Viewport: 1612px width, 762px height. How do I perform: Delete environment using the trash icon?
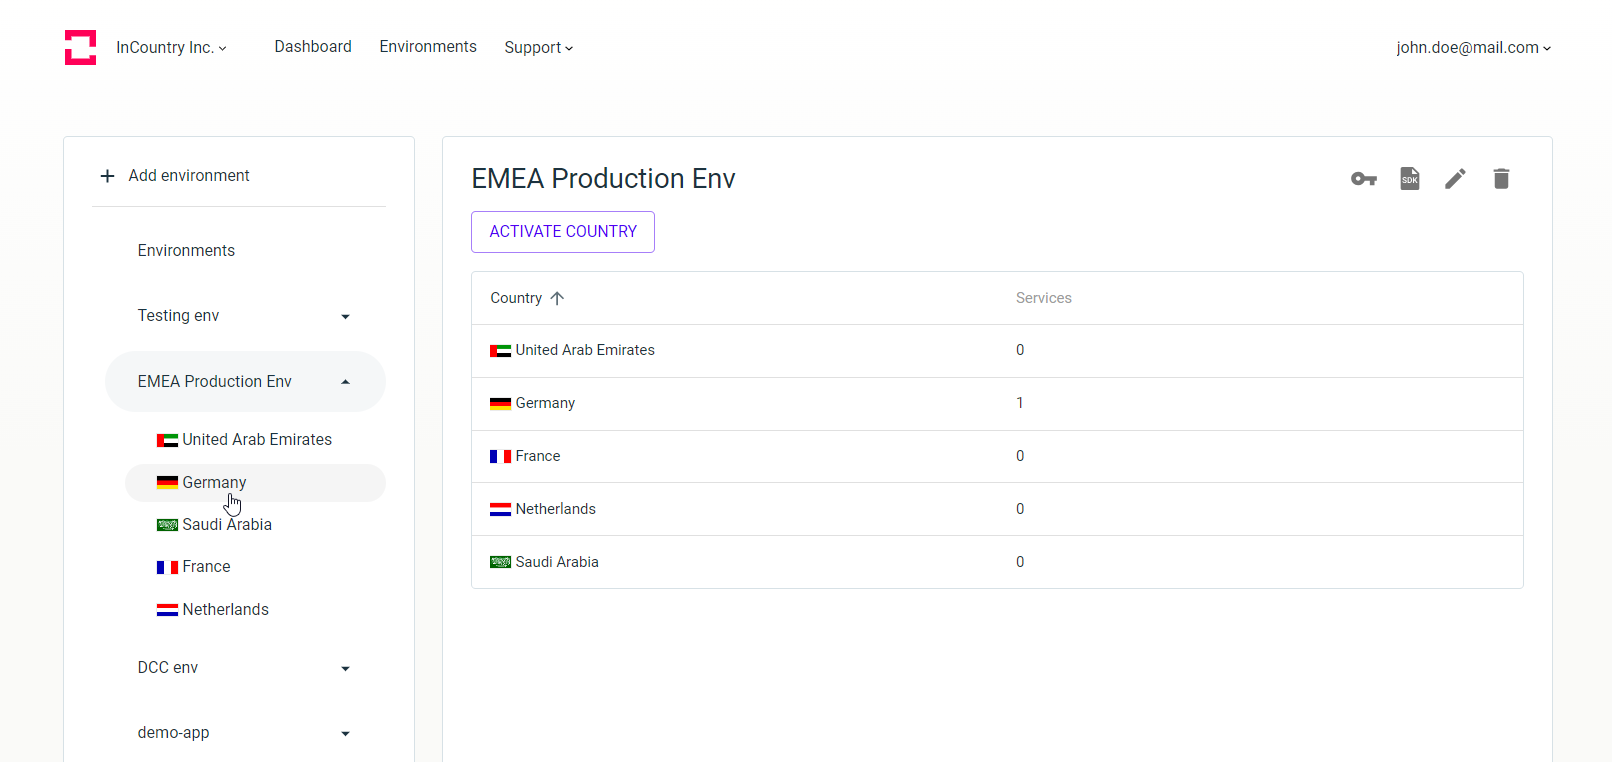1500,179
